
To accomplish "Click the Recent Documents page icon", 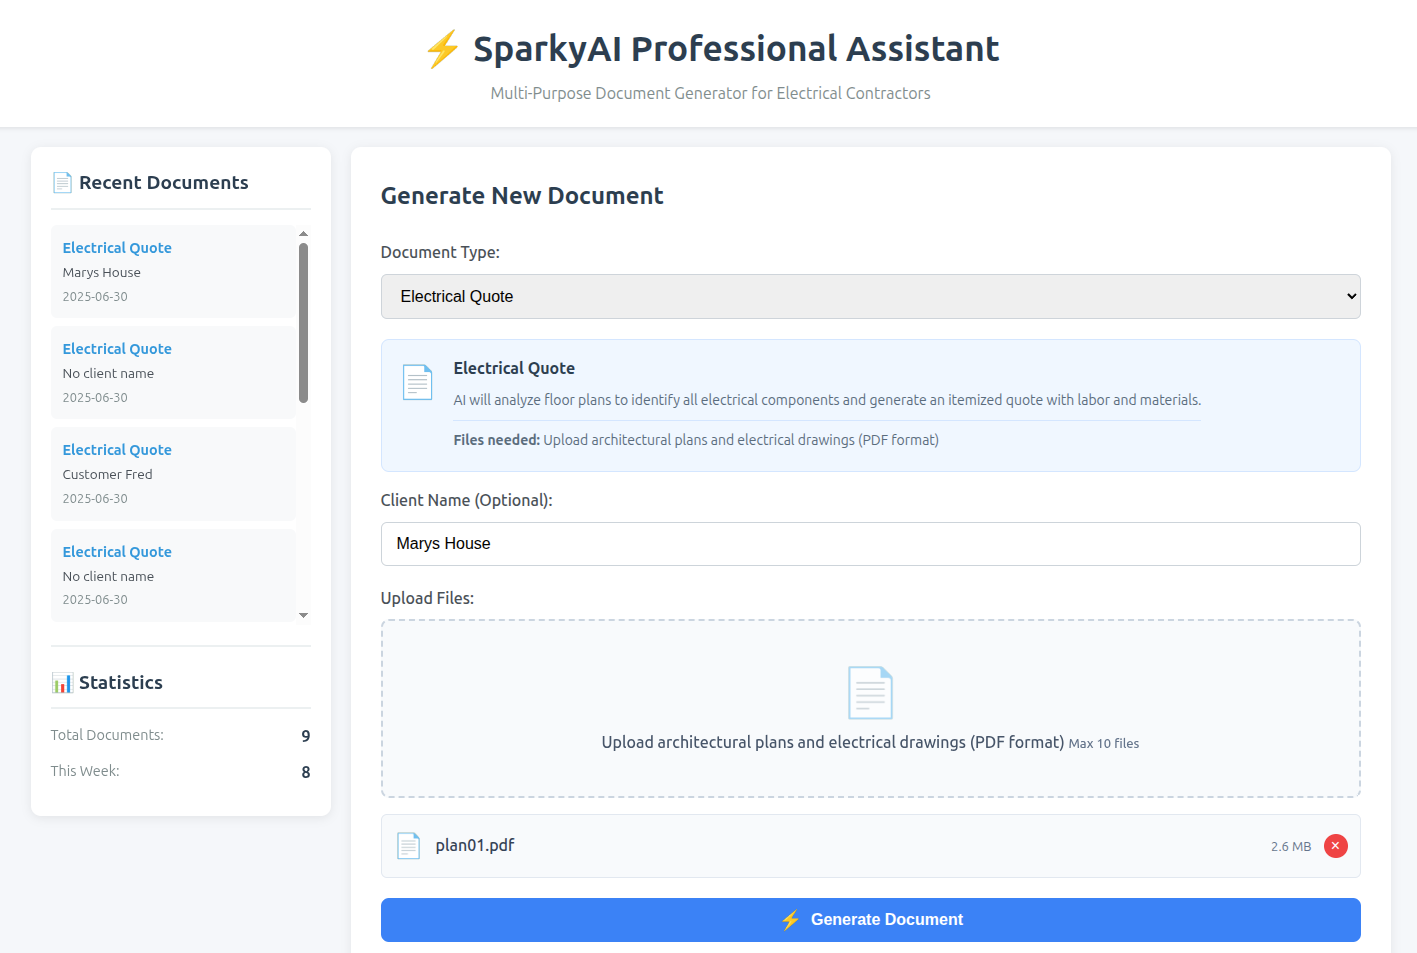I will (x=62, y=183).
